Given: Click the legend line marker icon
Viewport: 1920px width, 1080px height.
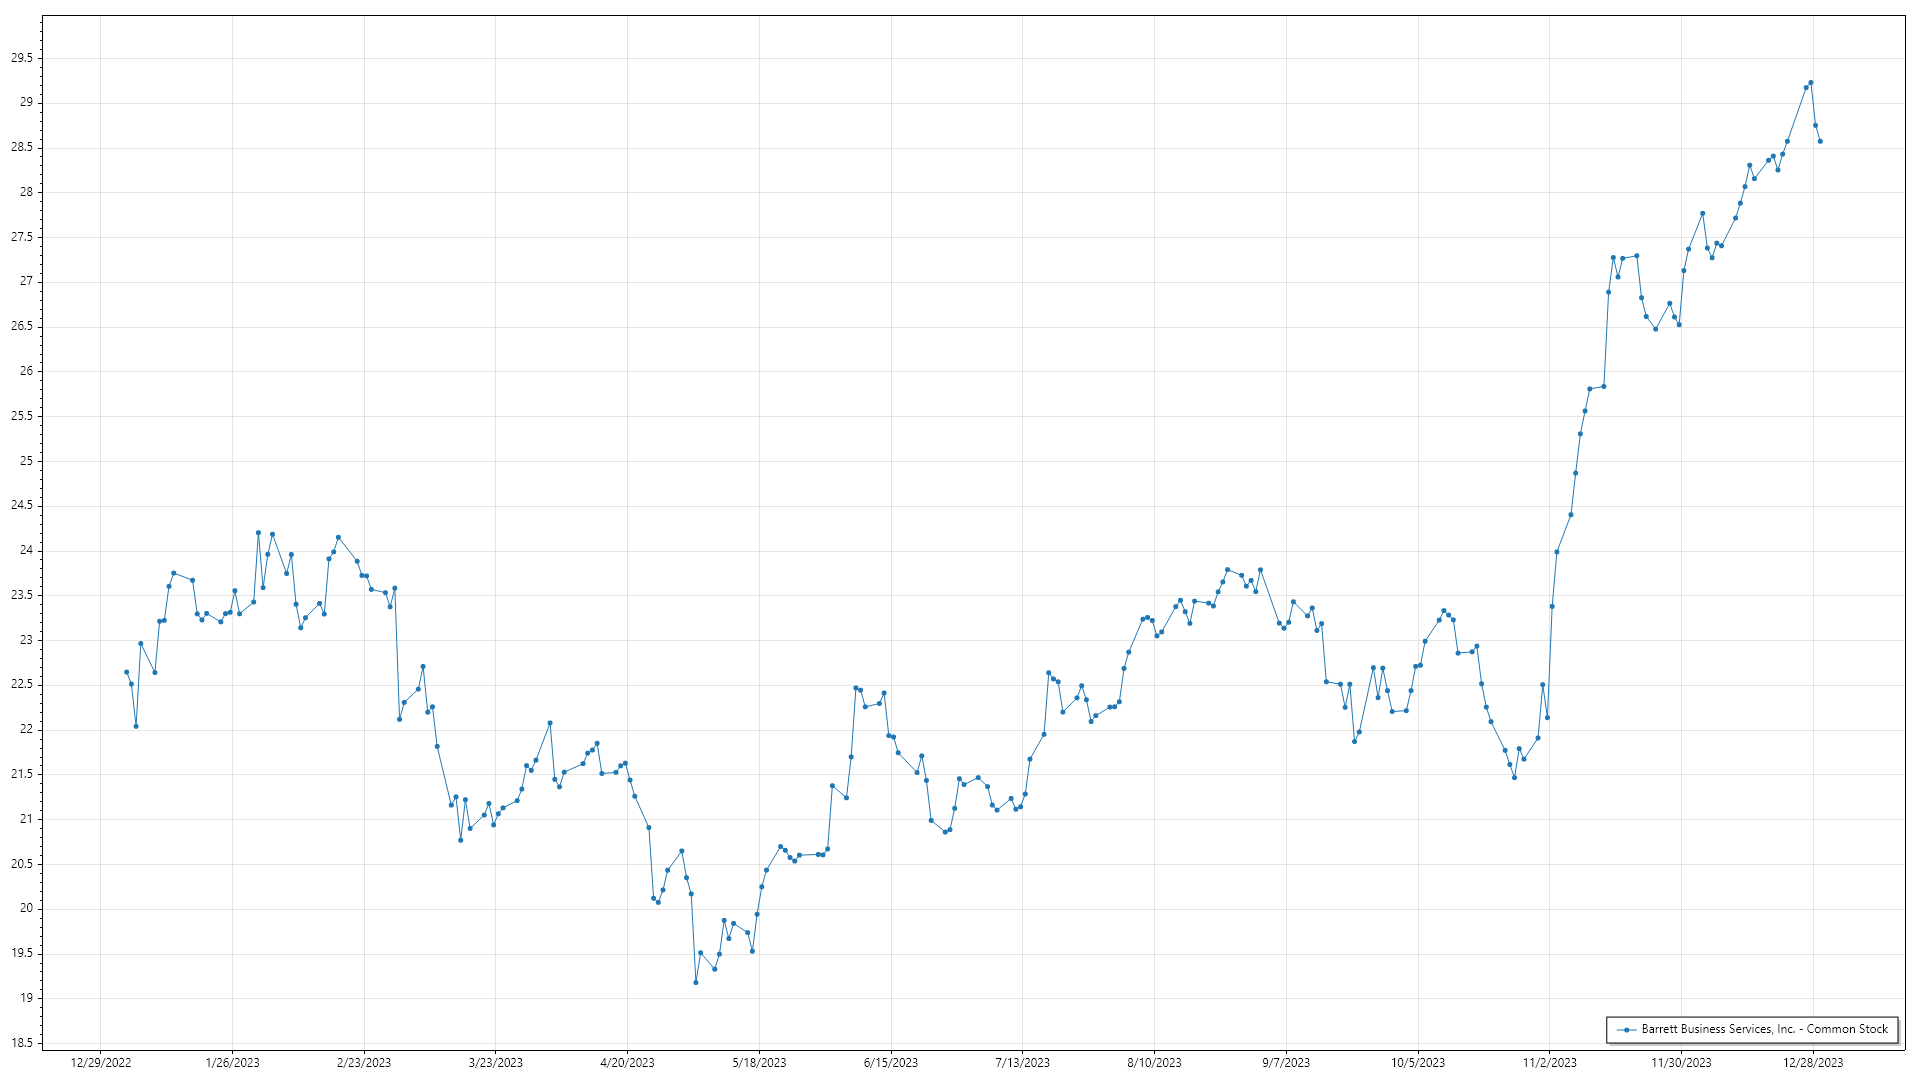Looking at the screenshot, I should tap(1626, 1029).
